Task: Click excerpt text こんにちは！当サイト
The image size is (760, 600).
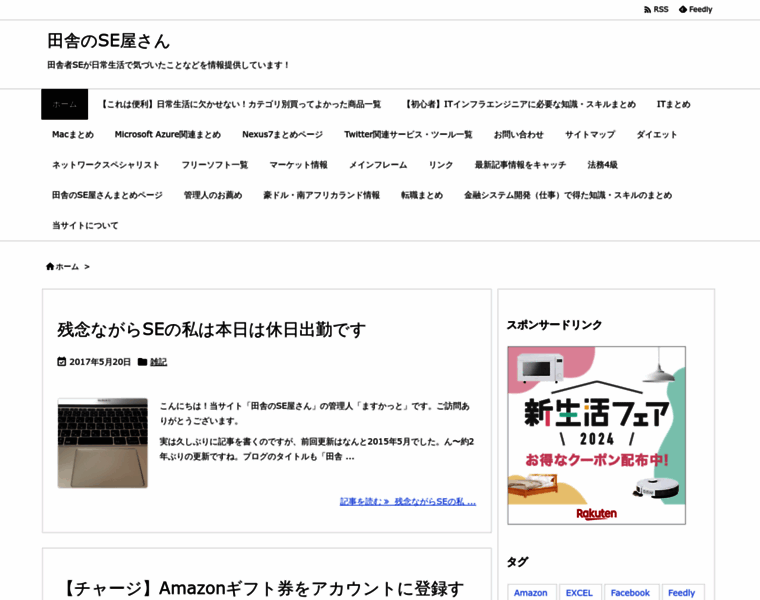Action: tap(315, 413)
